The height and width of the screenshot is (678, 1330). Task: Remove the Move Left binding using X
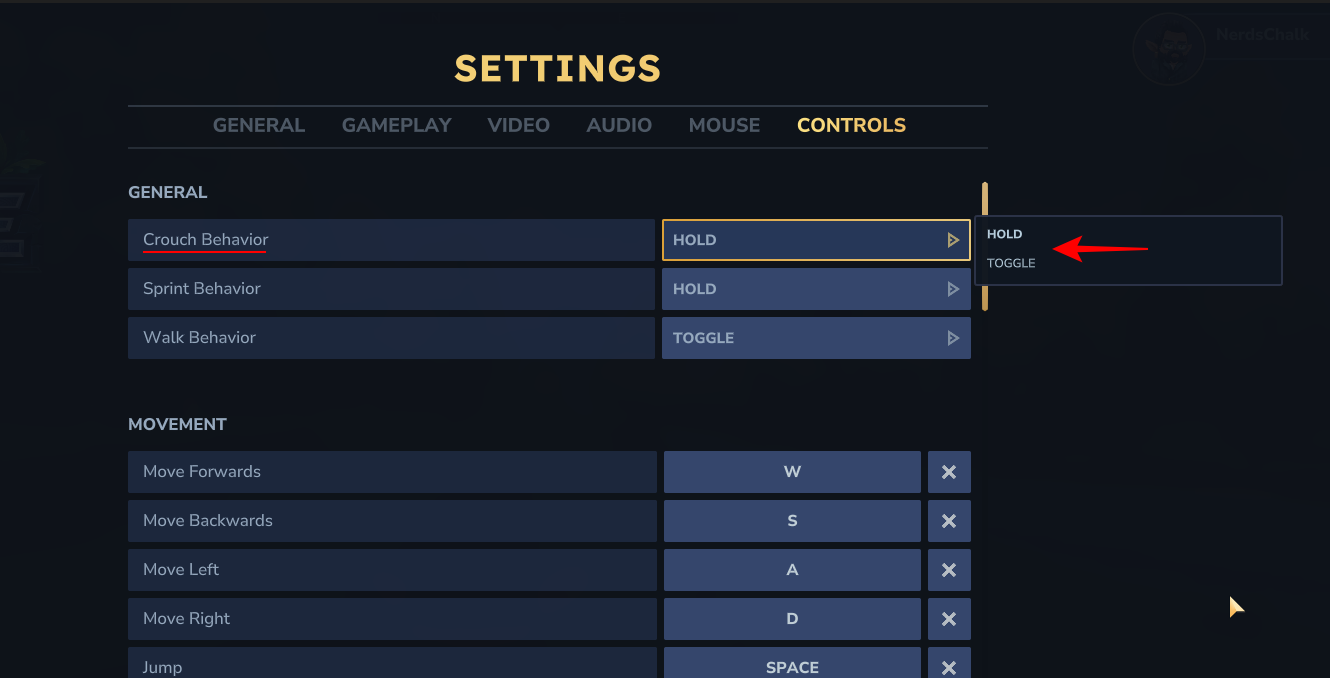coord(949,570)
